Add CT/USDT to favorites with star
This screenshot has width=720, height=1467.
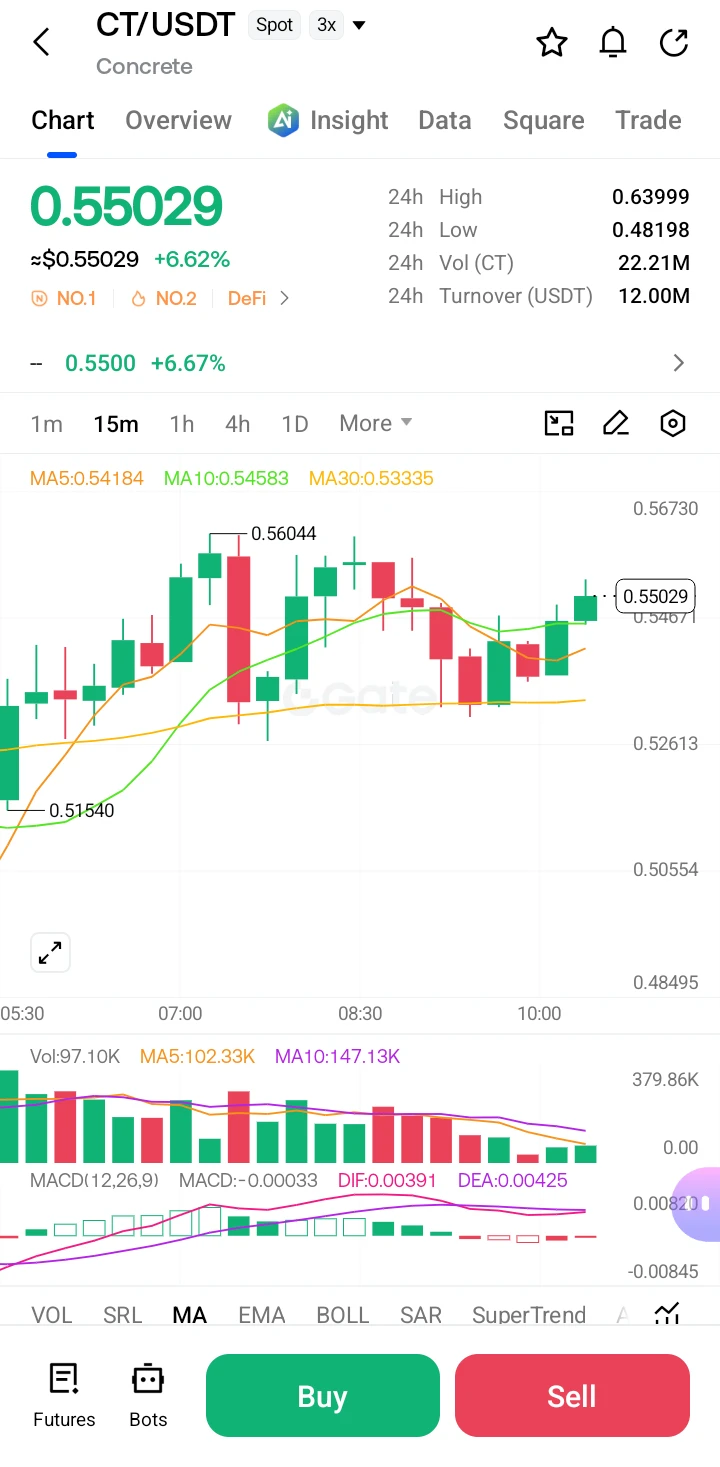[x=552, y=42]
